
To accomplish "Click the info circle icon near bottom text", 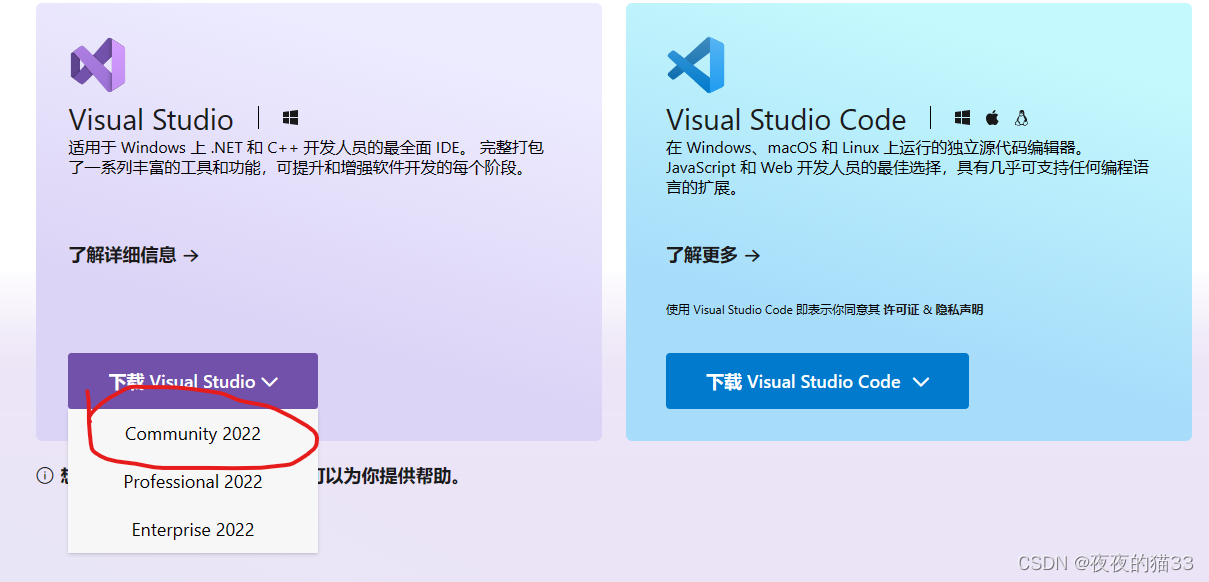I will [44, 476].
